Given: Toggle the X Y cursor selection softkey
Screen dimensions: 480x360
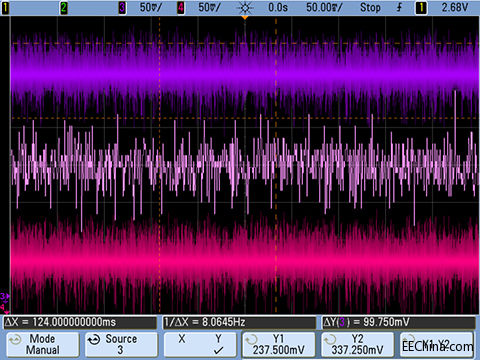Looking at the screenshot, I should 200,344.
